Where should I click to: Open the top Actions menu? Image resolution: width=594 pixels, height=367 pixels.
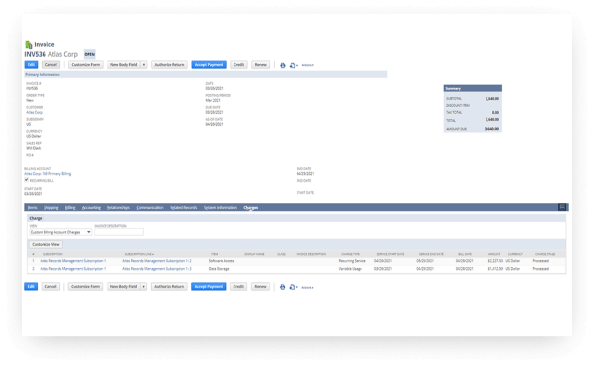(307, 65)
